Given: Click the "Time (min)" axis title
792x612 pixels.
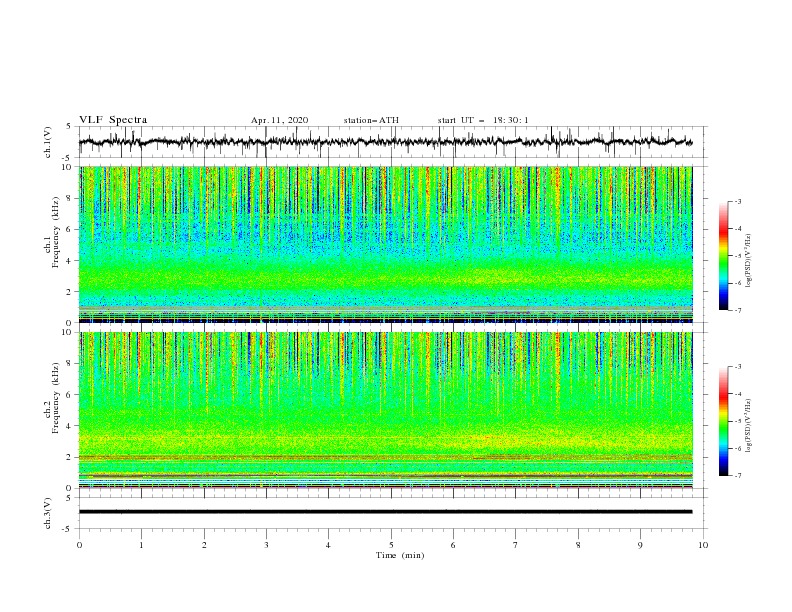Looking at the screenshot, I should coord(400,555).
